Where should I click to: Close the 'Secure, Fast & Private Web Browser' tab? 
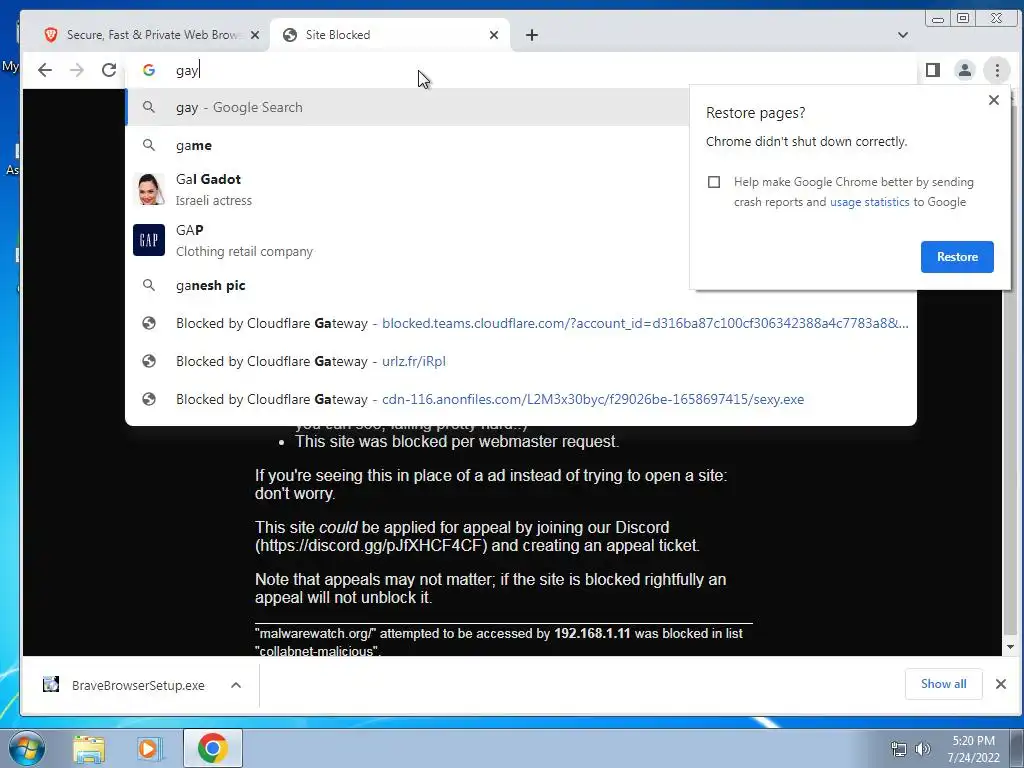(255, 35)
